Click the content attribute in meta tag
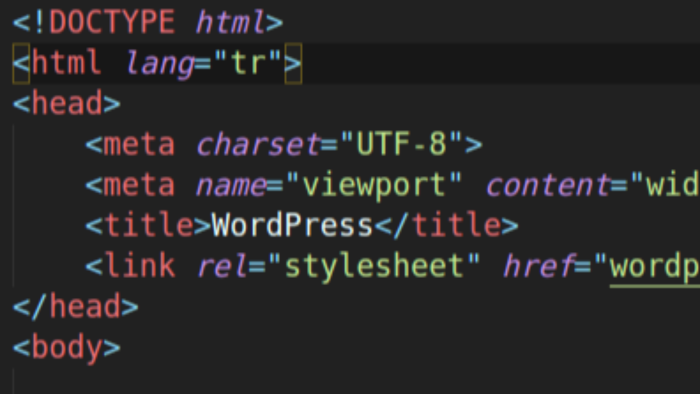Image resolution: width=700 pixels, height=394 pixels. (548, 185)
